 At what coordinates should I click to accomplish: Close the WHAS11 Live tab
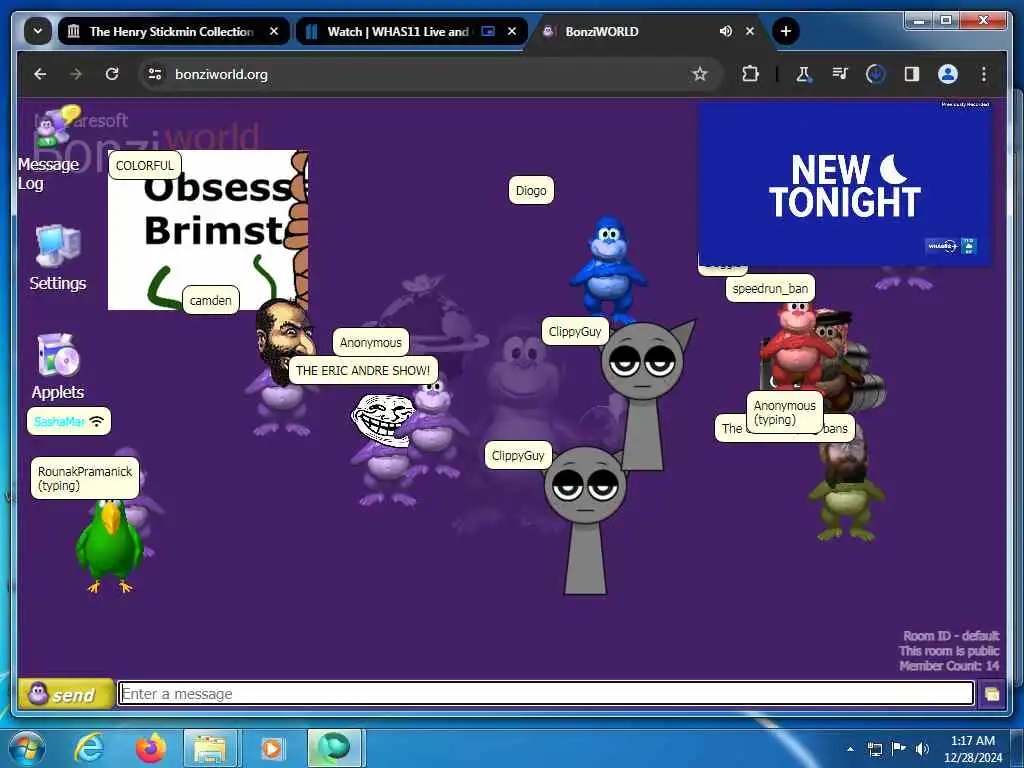pos(512,31)
